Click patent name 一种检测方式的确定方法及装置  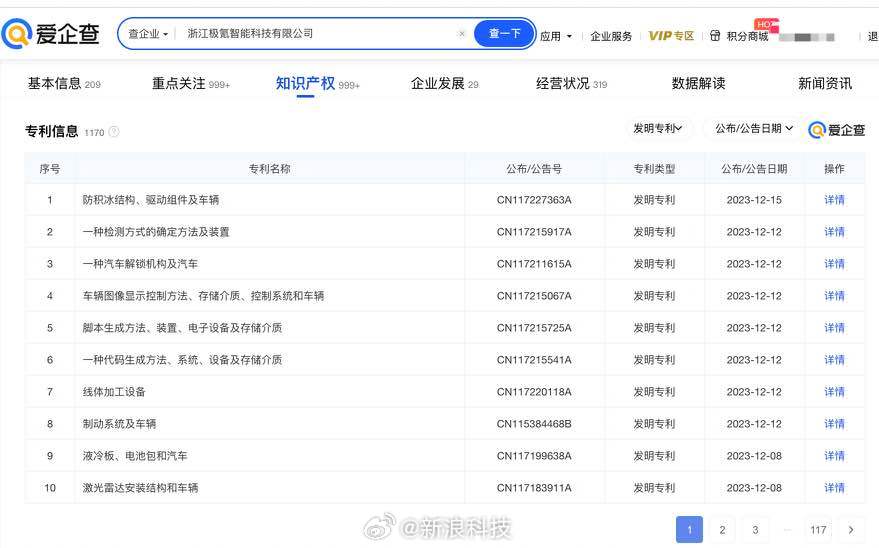coord(156,232)
